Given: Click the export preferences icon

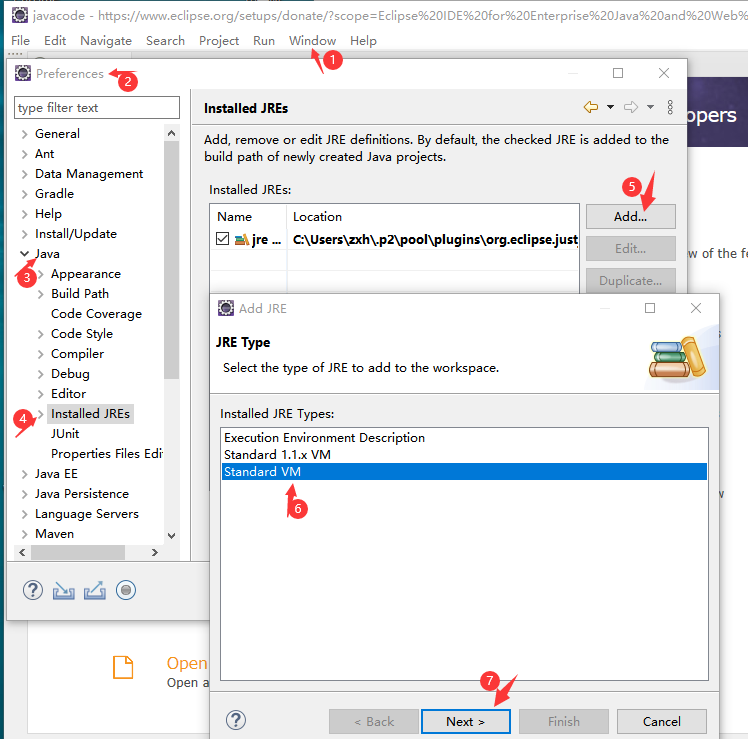Looking at the screenshot, I should [94, 591].
